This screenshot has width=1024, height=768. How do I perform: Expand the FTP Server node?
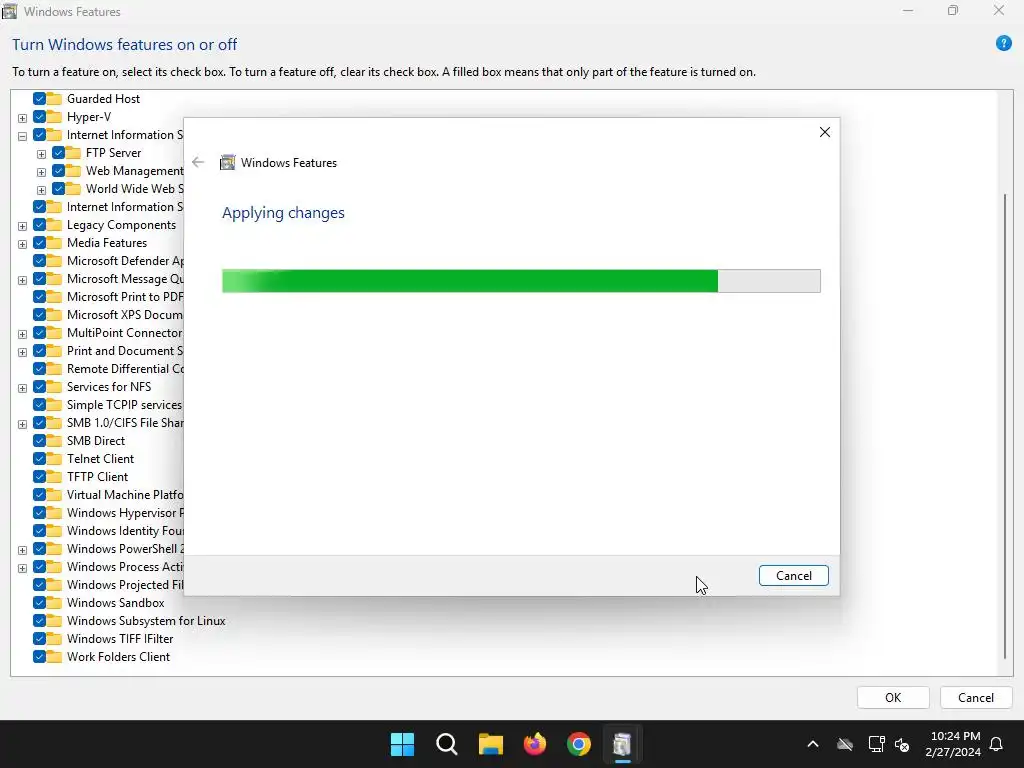click(41, 154)
